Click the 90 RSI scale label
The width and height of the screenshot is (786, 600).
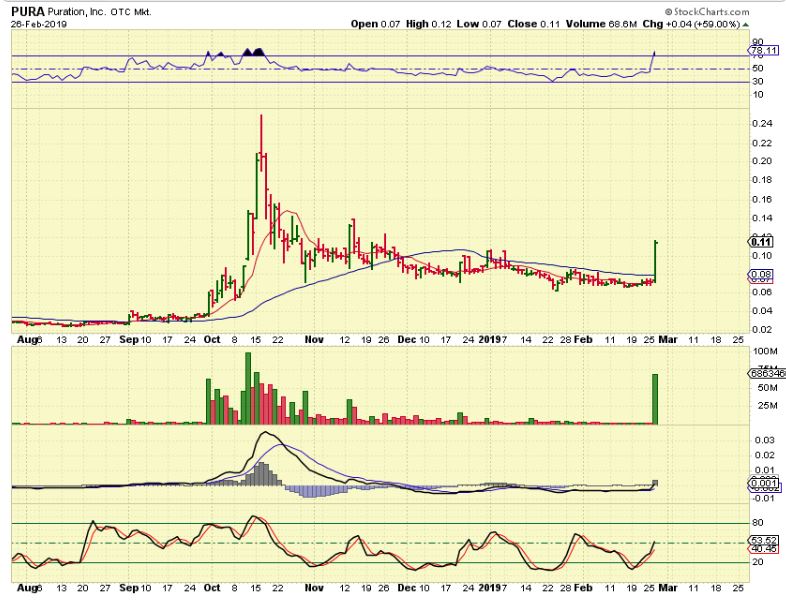tap(758, 42)
